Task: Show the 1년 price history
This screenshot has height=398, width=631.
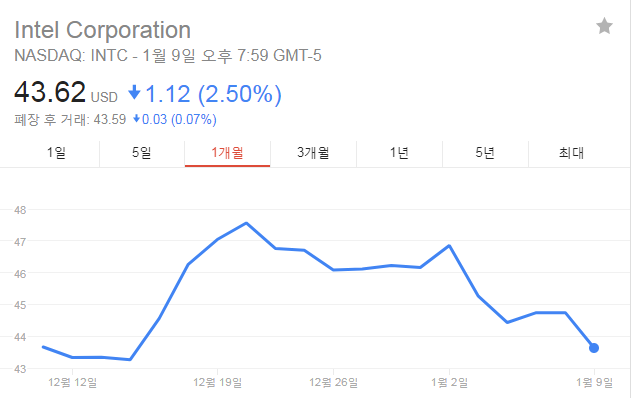Action: [399, 153]
